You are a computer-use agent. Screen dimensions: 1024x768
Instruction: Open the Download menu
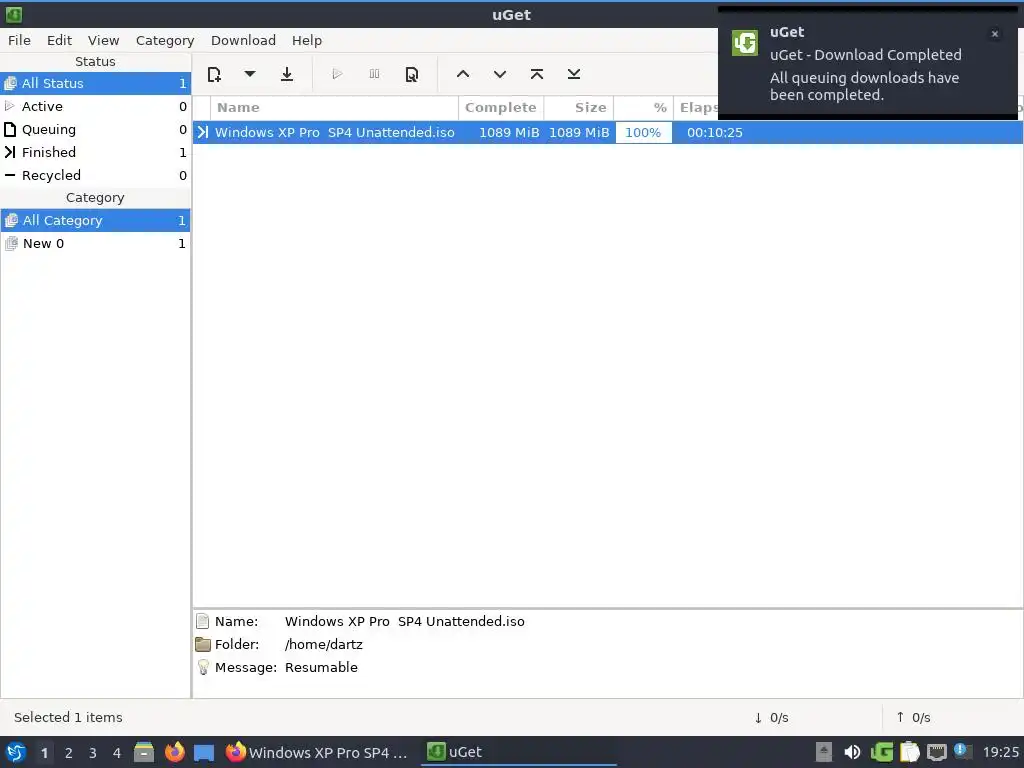(x=243, y=40)
